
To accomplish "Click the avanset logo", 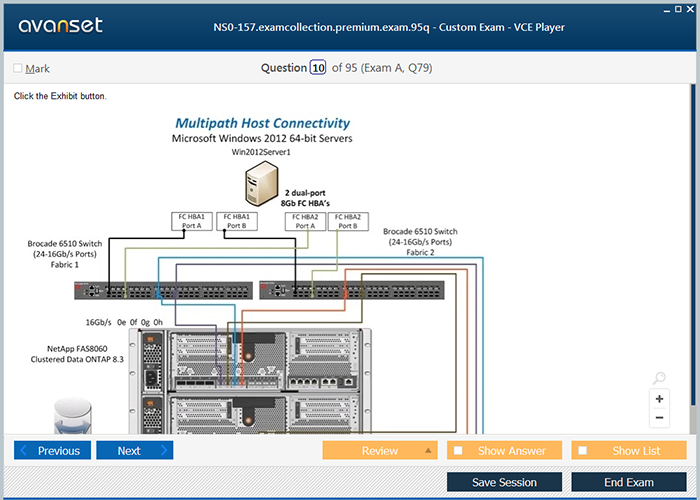I will click(60, 25).
